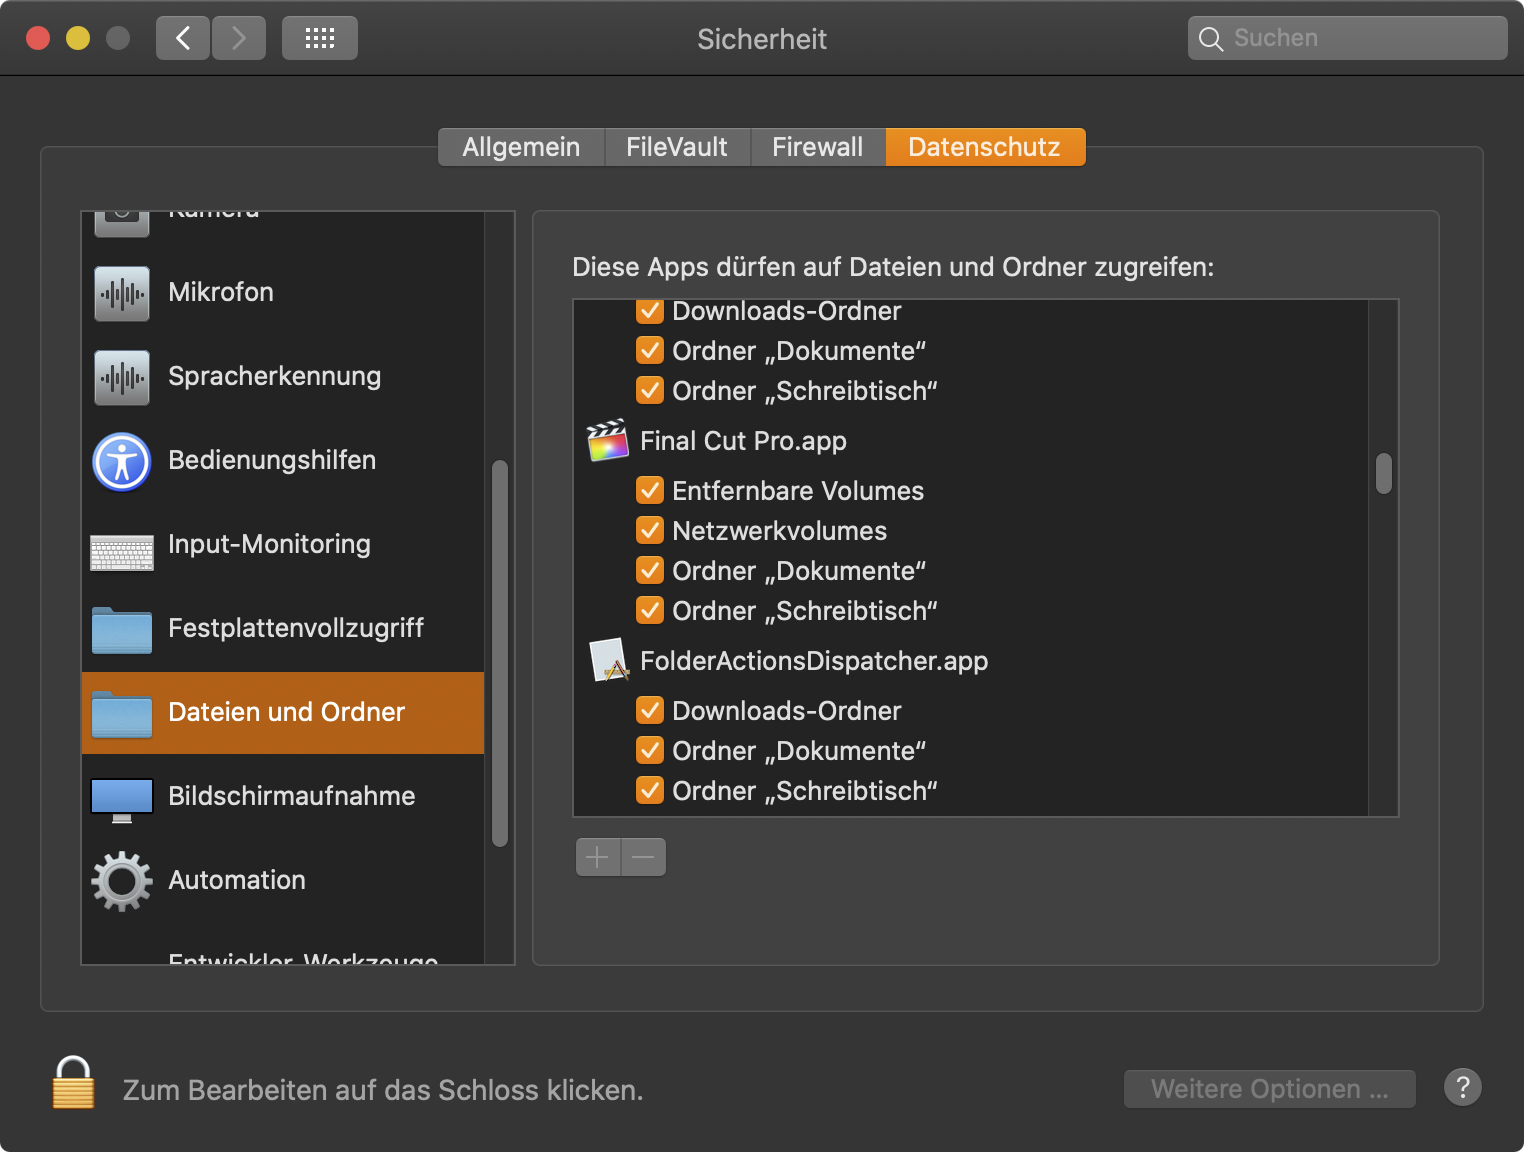
Task: Click the Input-Monitoring keyboard icon
Action: 122,551
